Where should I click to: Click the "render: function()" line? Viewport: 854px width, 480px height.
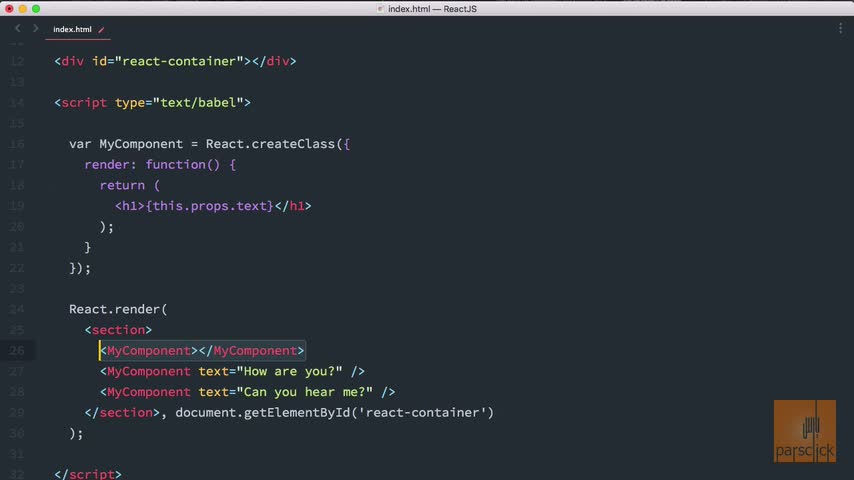(160, 165)
